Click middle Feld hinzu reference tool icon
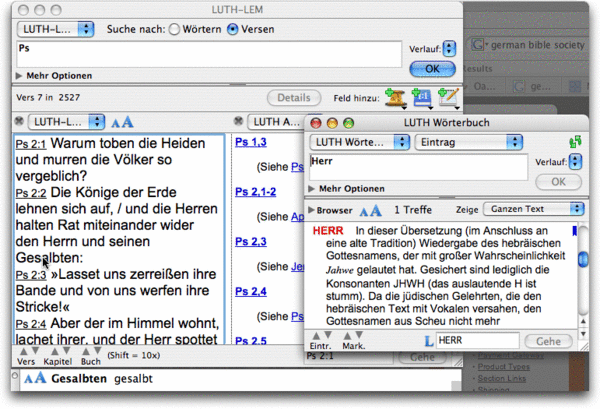Screen dimensions: 600x409 point(421,97)
